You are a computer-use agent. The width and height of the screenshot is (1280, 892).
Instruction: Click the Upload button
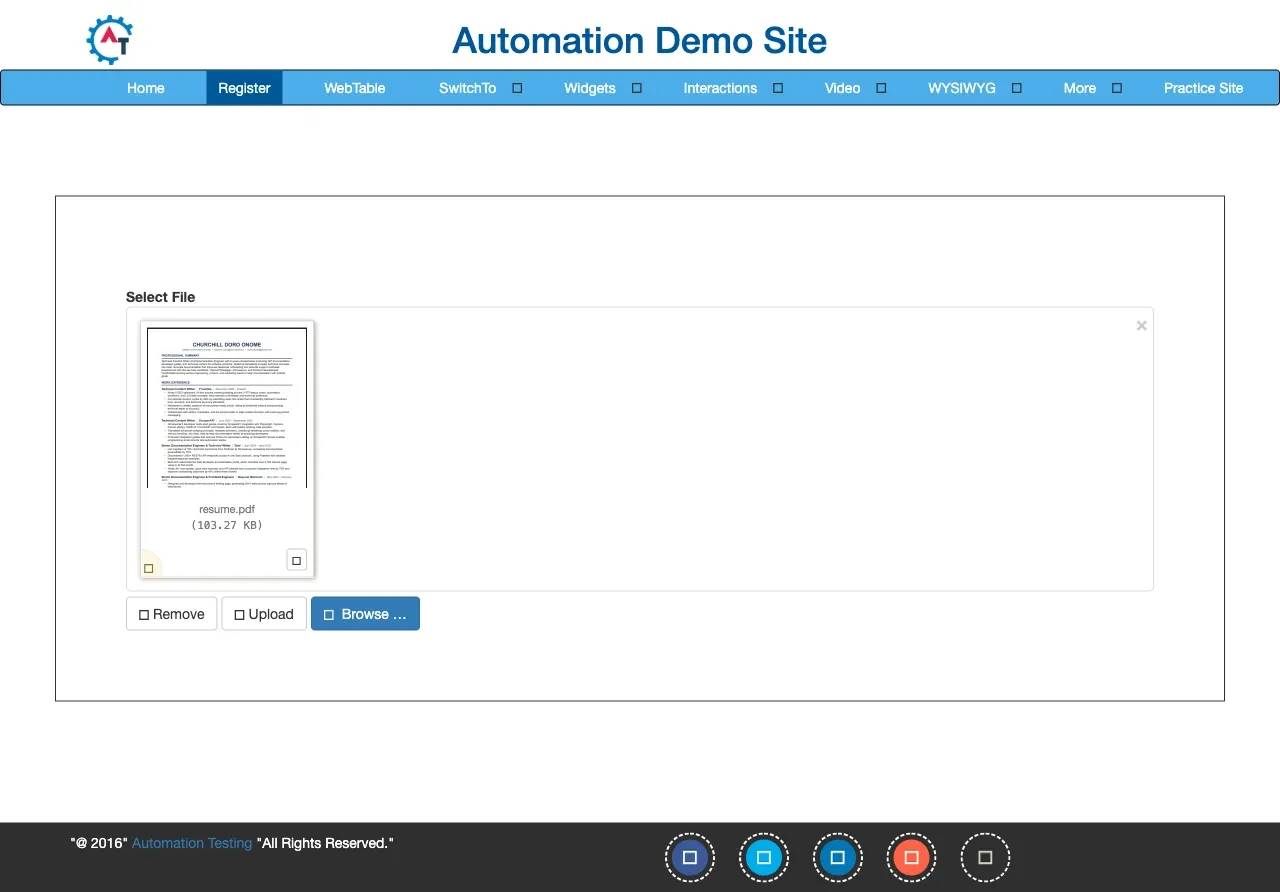pyautogui.click(x=264, y=614)
